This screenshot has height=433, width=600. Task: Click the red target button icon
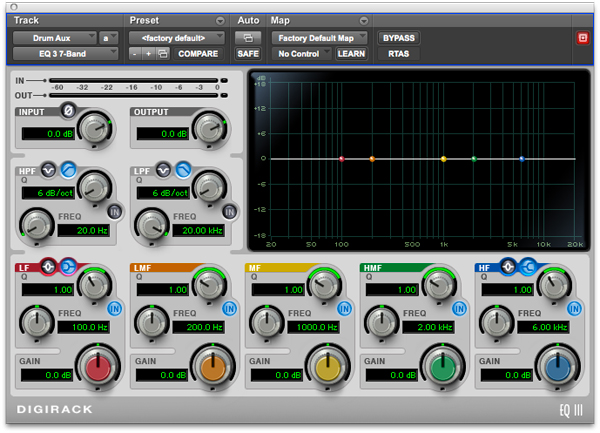[582, 38]
